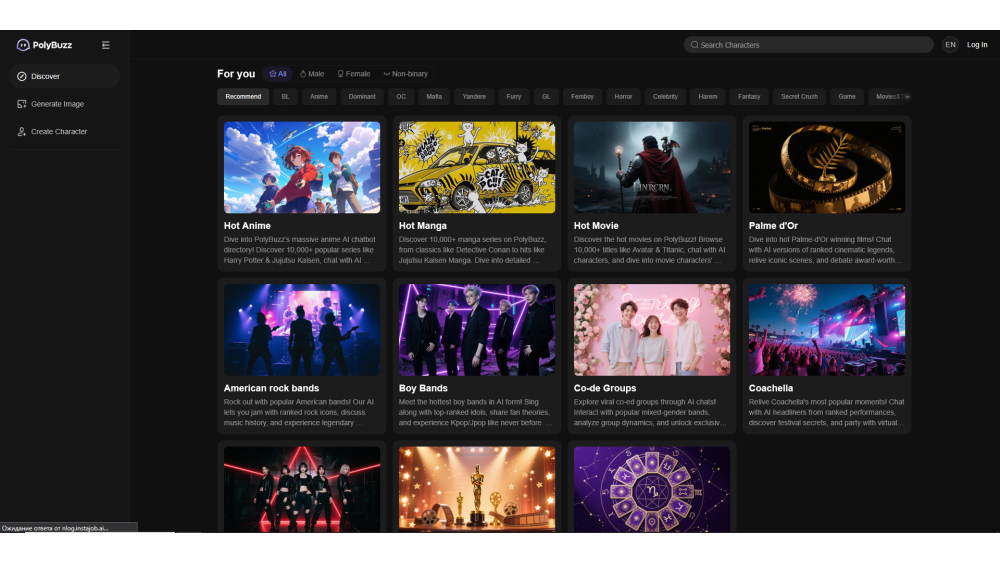This screenshot has height=563, width=1000.
Task: Open Generate Image in the sidebar
Action: pos(64,104)
